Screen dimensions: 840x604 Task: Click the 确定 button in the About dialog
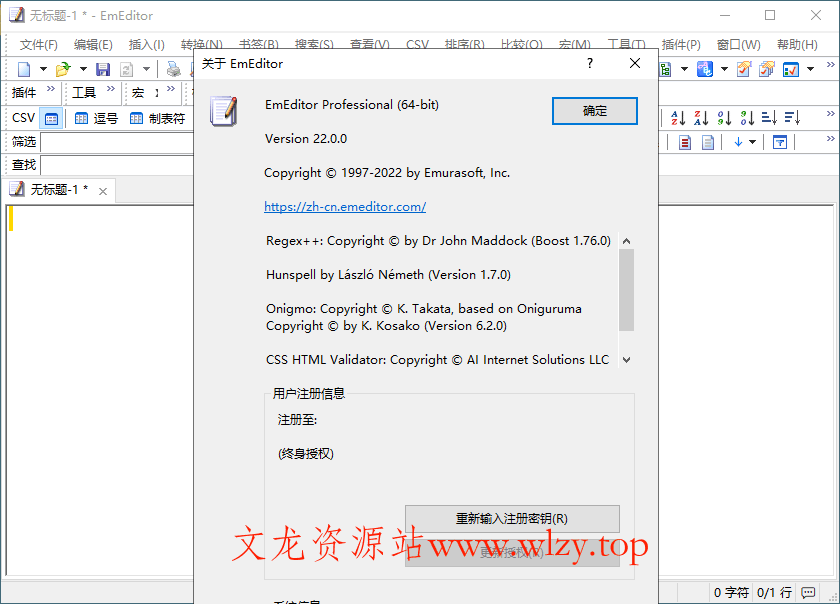(x=594, y=111)
